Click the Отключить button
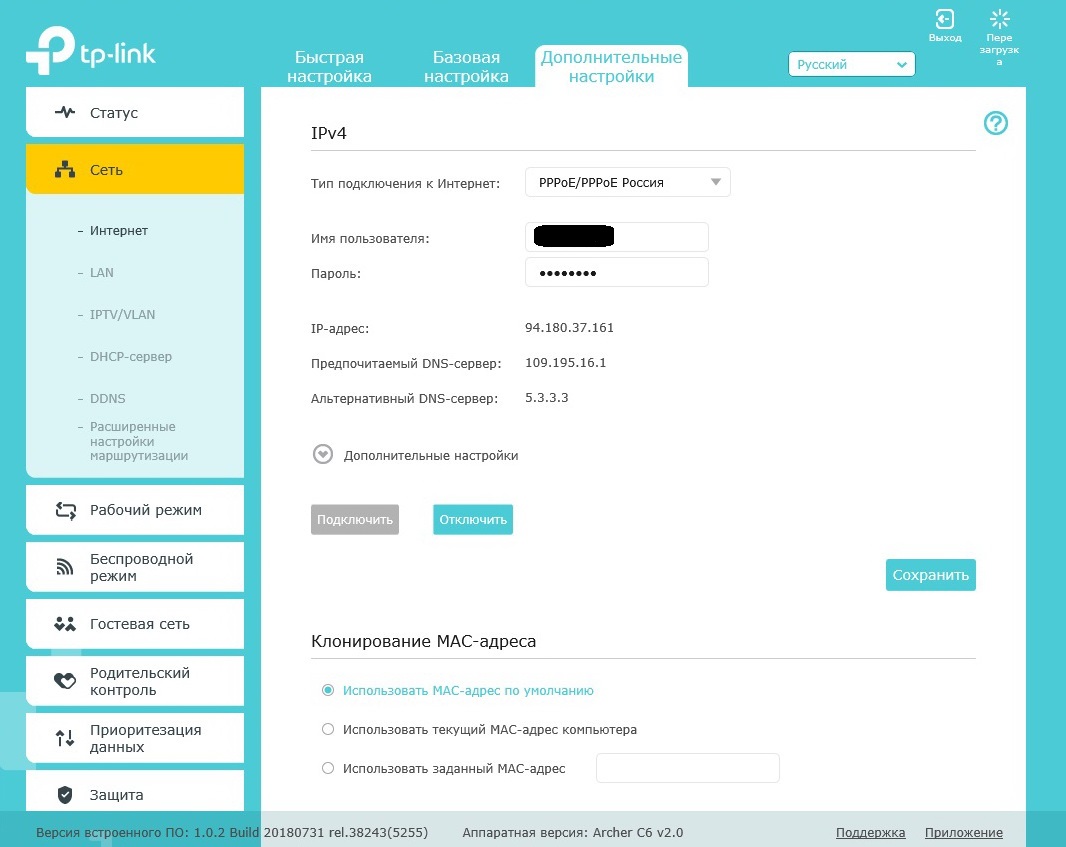The image size is (1066, 847). pos(473,520)
